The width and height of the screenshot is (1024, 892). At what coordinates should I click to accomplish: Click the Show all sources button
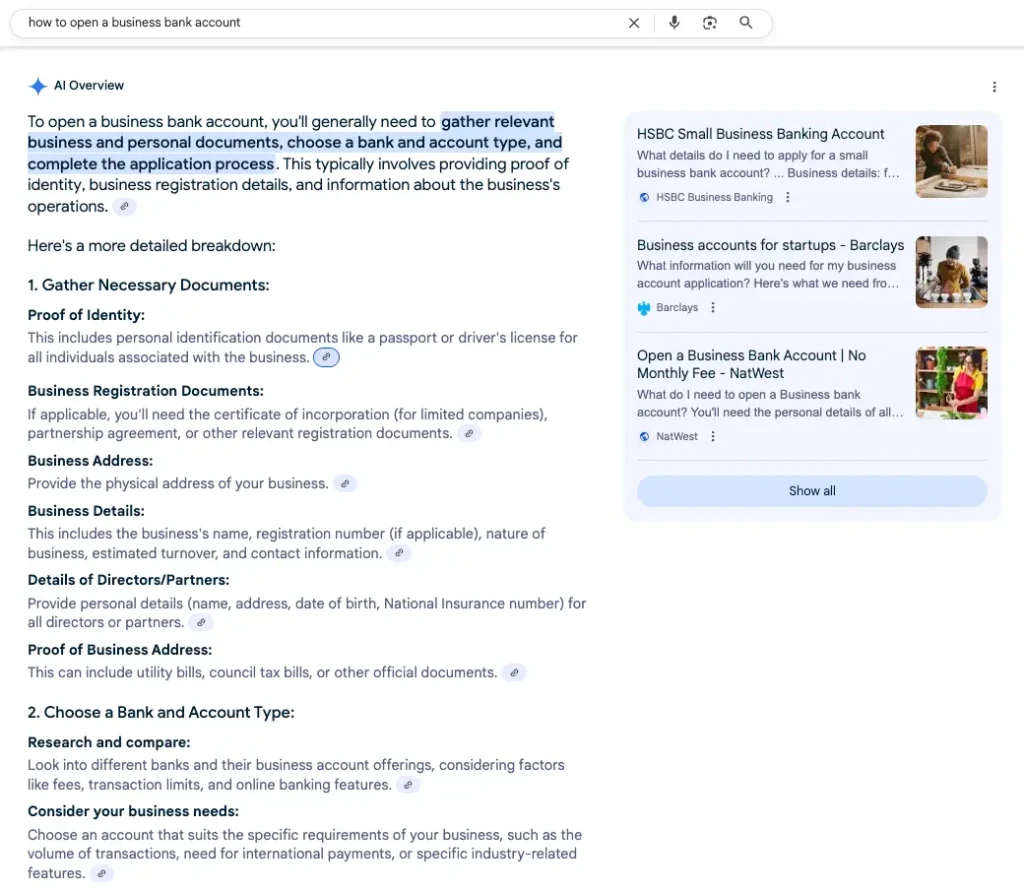(812, 491)
